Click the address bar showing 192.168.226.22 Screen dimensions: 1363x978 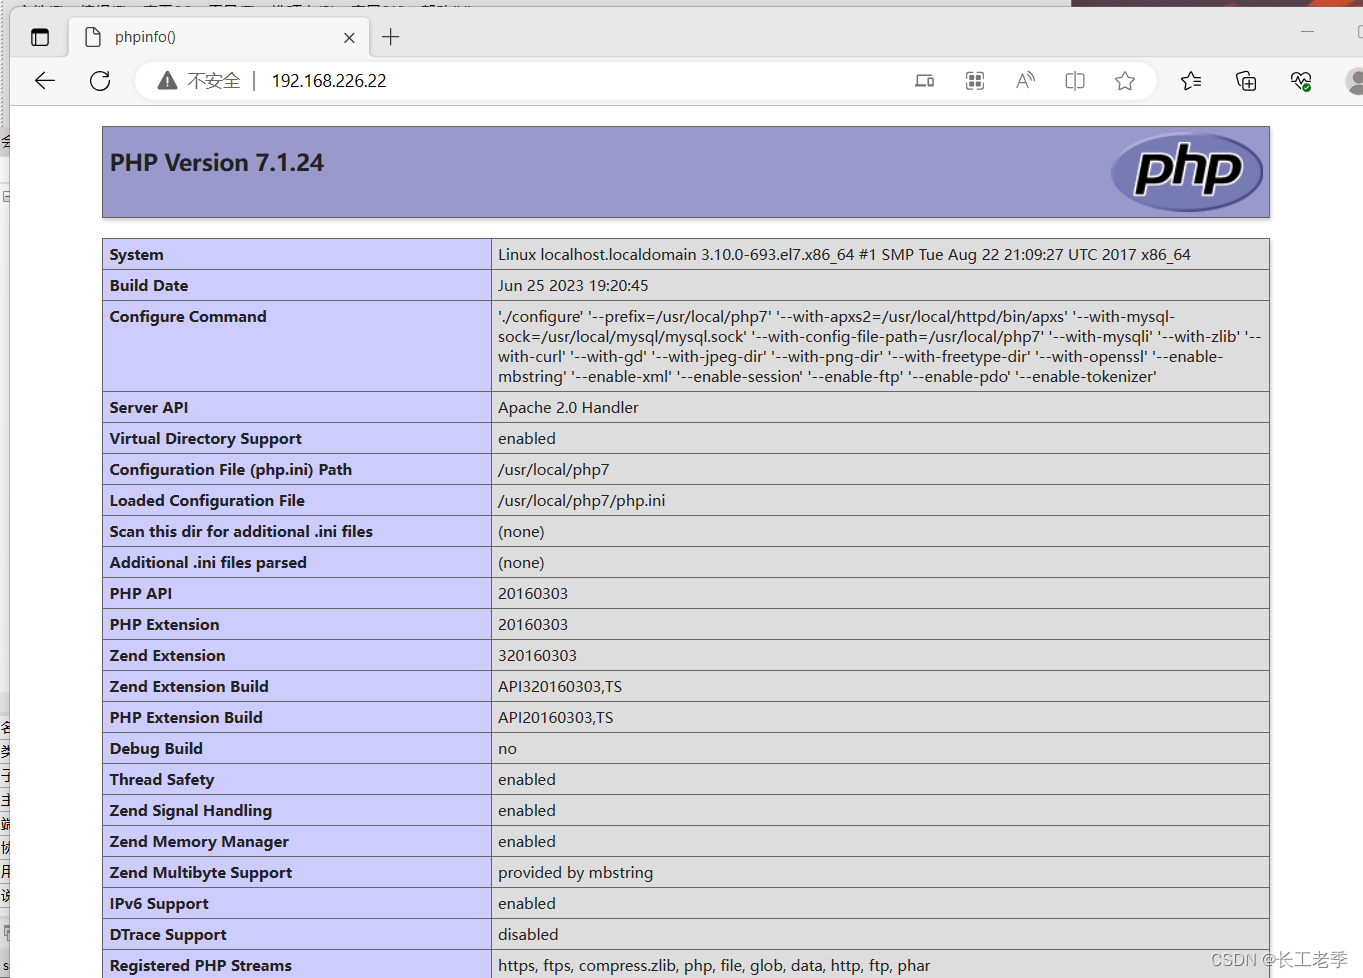pos(329,81)
